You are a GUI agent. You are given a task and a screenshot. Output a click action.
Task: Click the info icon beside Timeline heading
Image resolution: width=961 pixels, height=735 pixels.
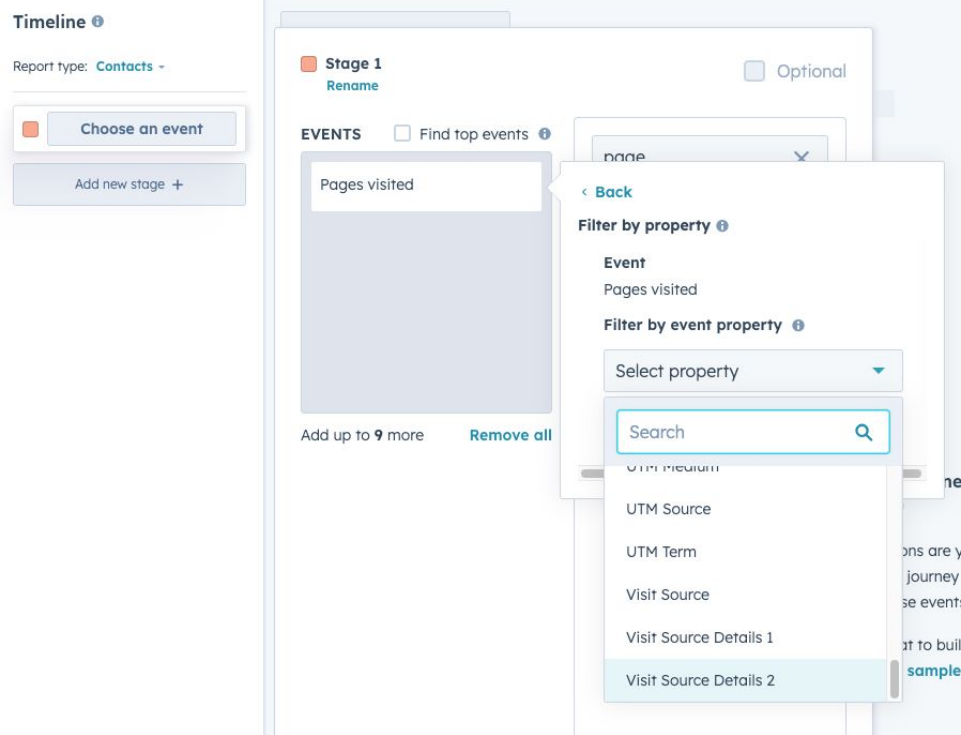click(x=97, y=21)
